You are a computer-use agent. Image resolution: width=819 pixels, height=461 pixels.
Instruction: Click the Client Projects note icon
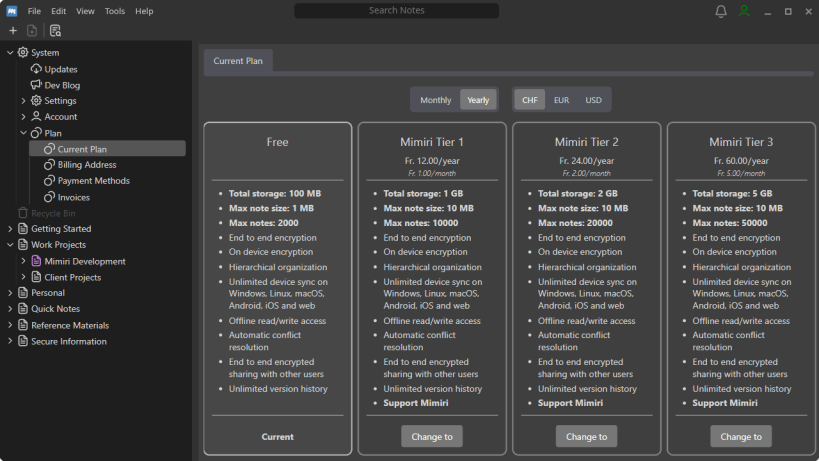point(36,277)
